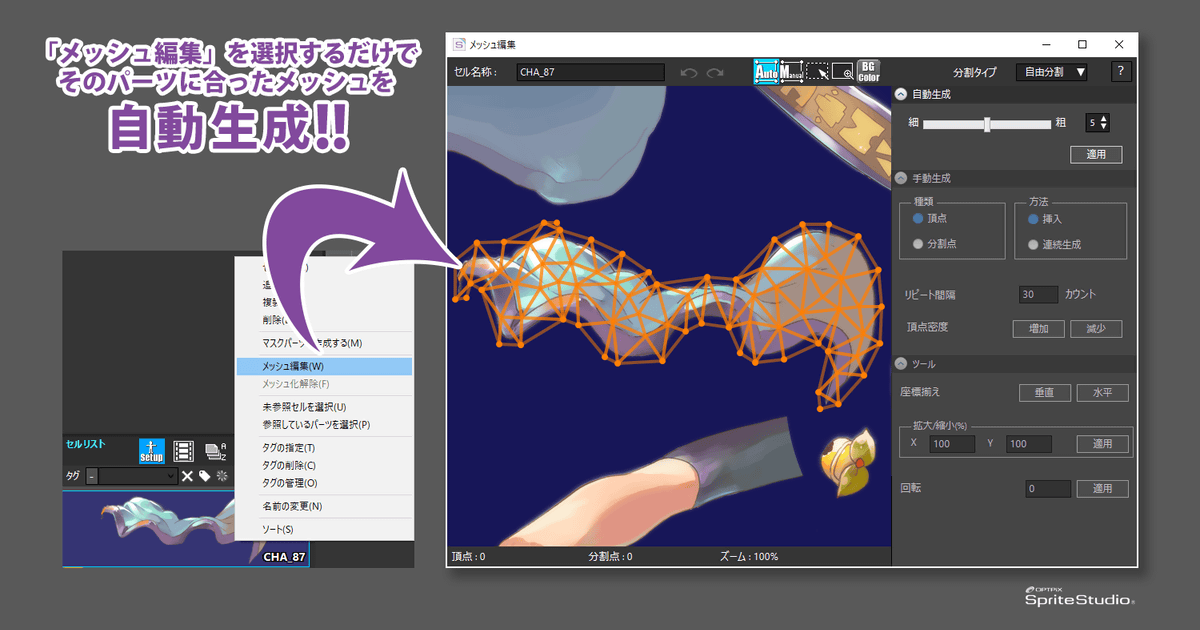Select the 分割点 radio button

pyautogui.click(x=918, y=243)
